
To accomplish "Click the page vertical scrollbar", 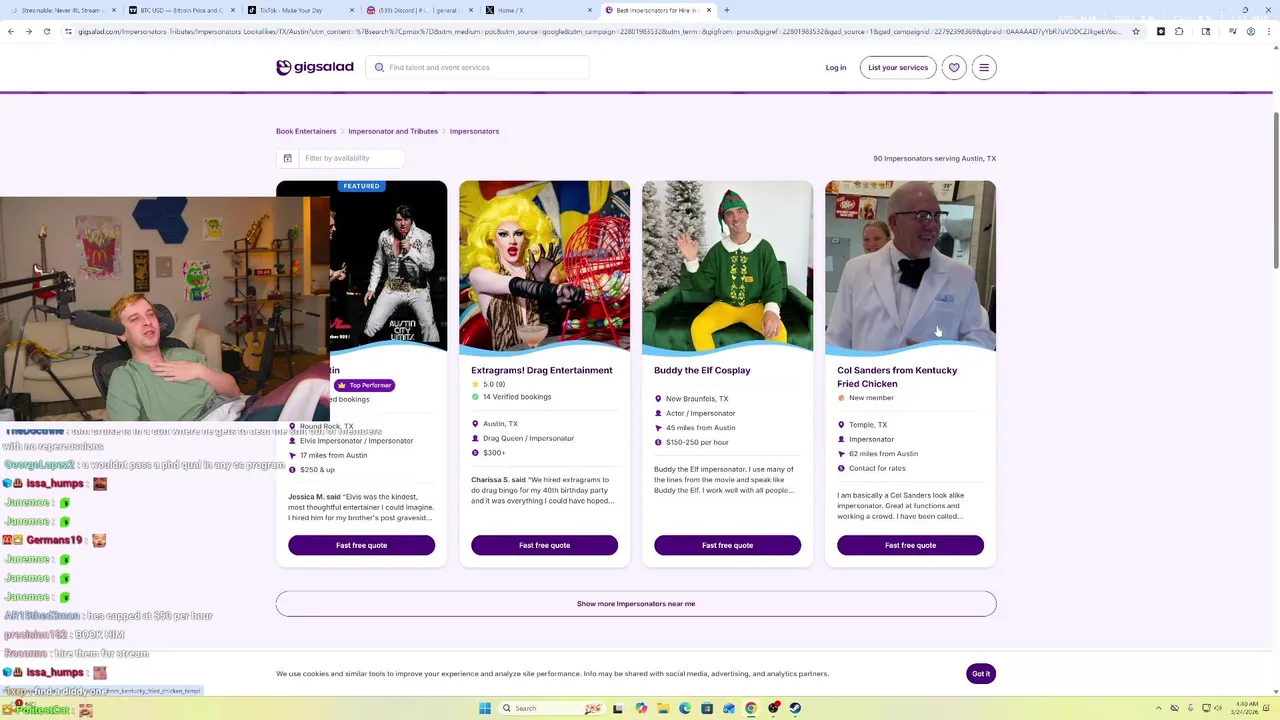I will click(1276, 190).
